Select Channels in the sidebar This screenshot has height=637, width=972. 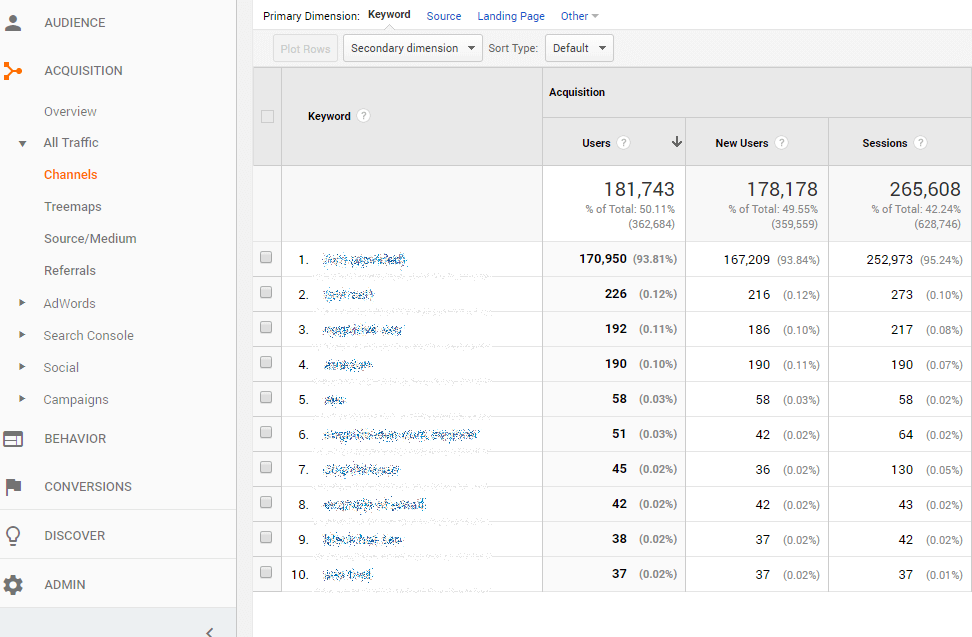71,175
